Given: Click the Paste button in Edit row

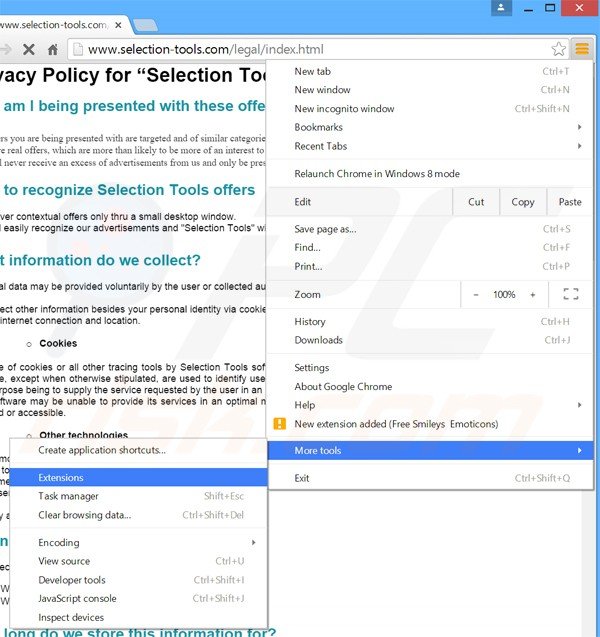Looking at the screenshot, I should [x=570, y=201].
